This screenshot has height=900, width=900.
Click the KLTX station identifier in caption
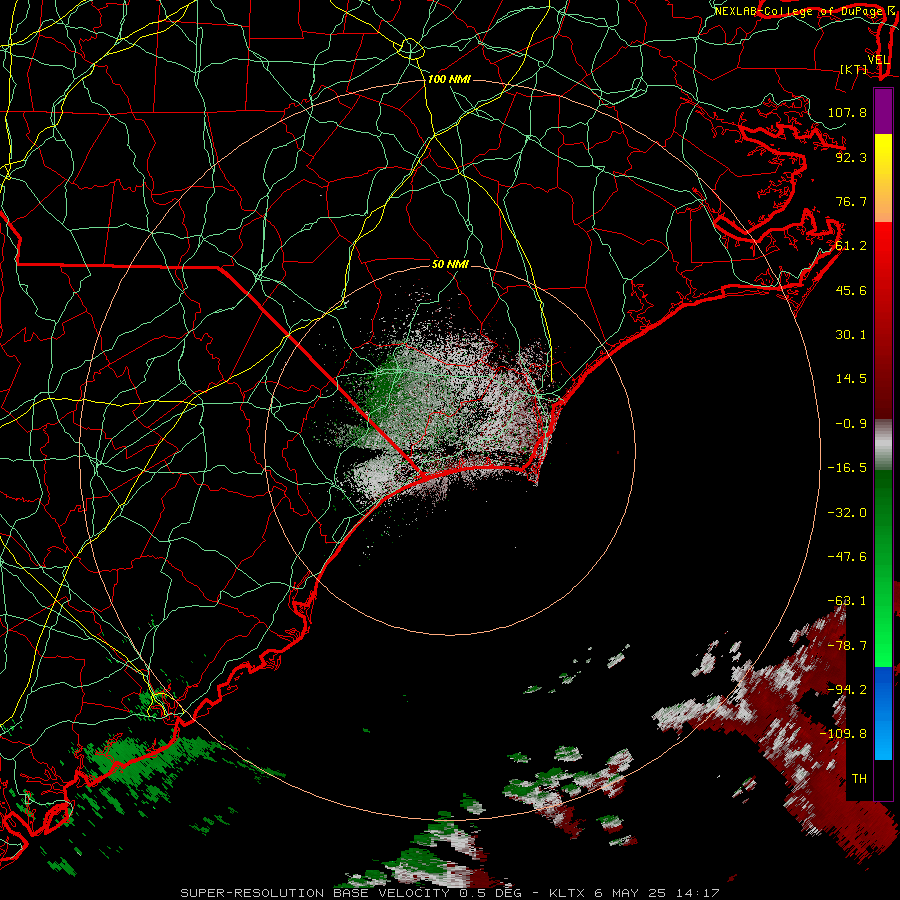pos(567,893)
